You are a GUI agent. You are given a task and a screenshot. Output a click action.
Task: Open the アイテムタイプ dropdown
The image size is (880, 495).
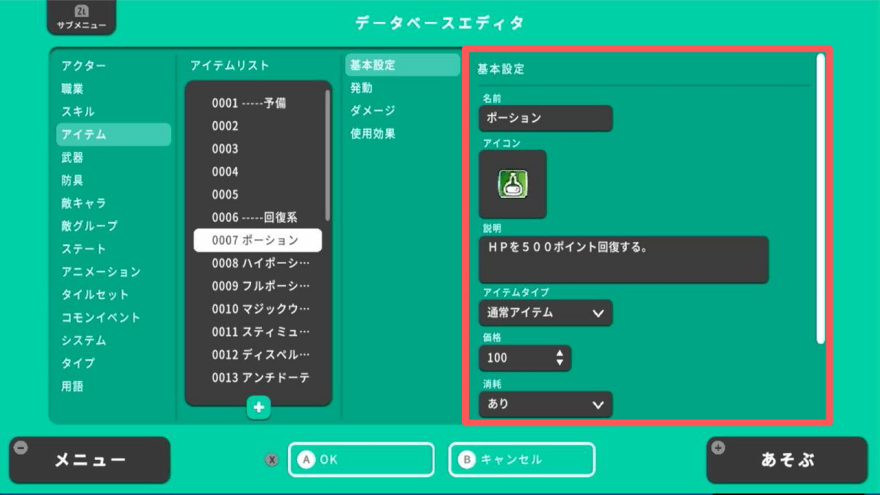point(546,313)
